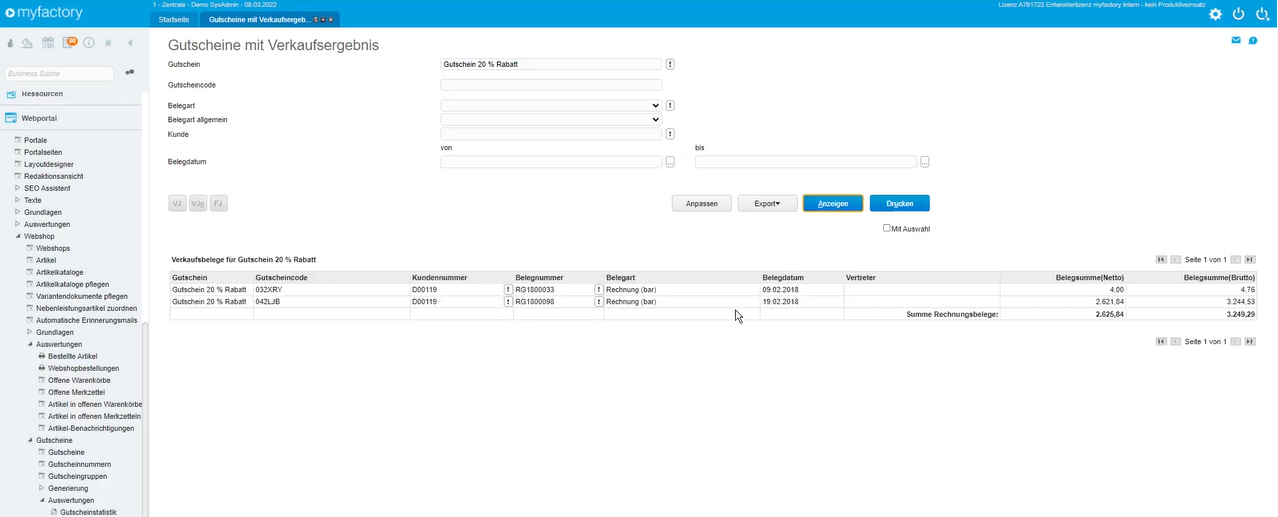Open the 'Belegart allgemein' dropdown
This screenshot has height=517, width=1278.
551,119
